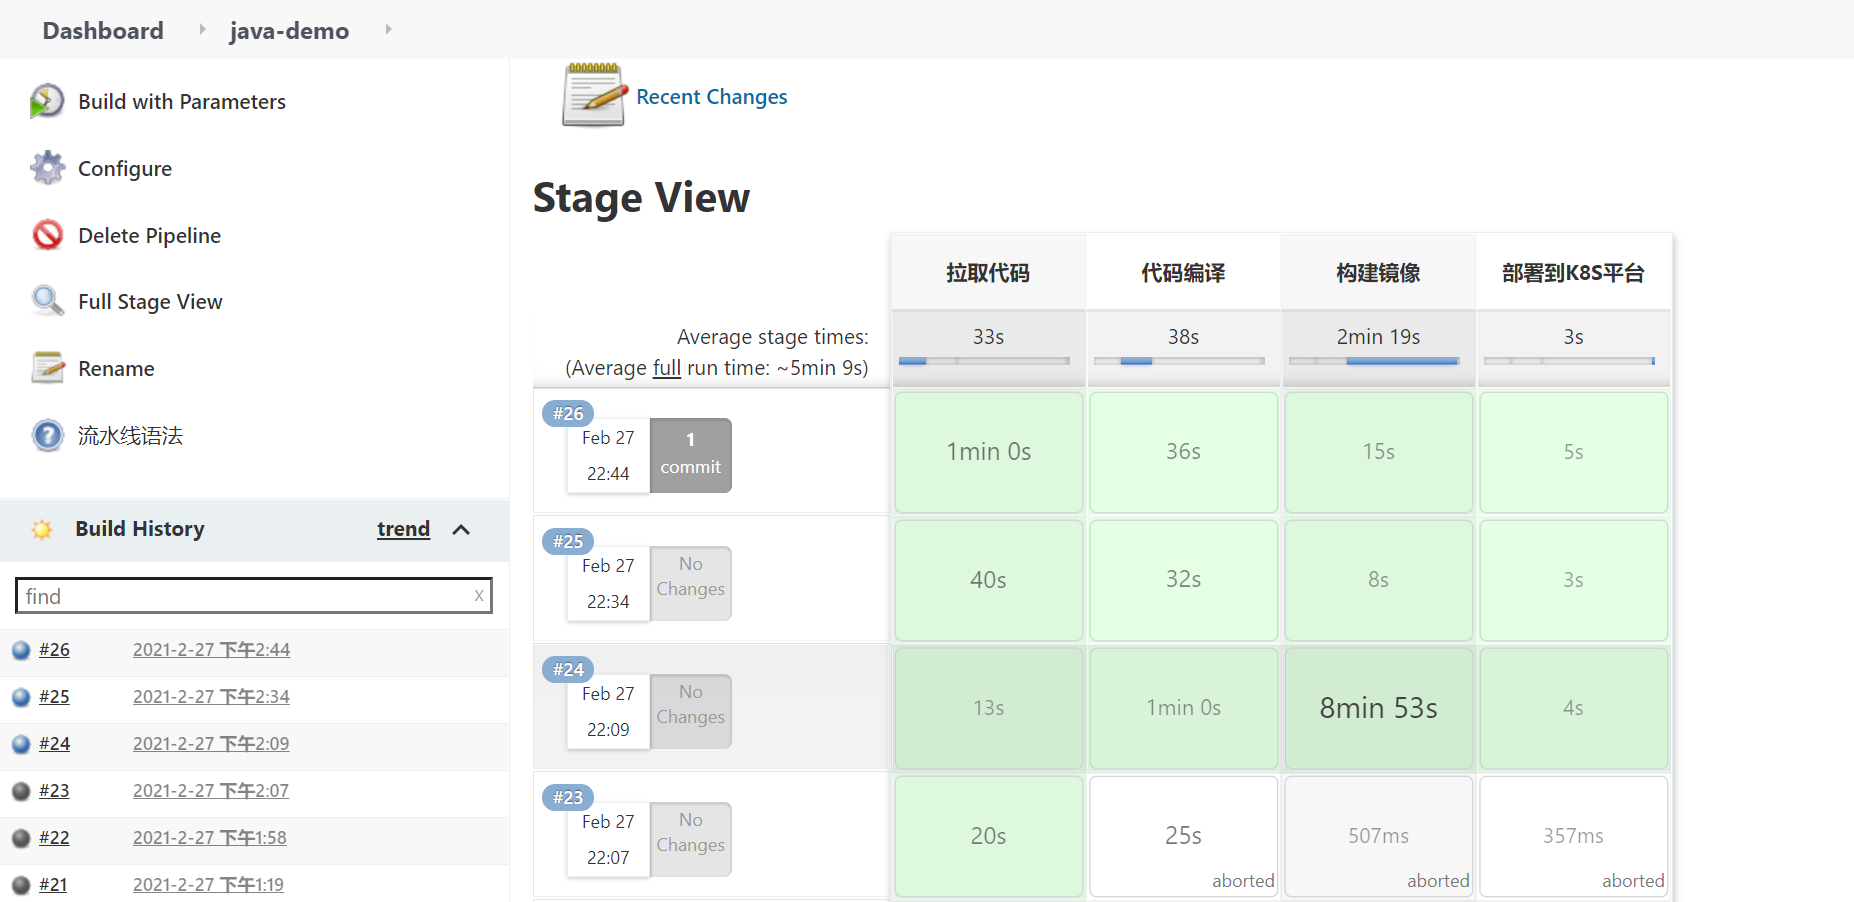Click the Full Stage View magnifier icon
1854x902 pixels.
click(x=47, y=301)
